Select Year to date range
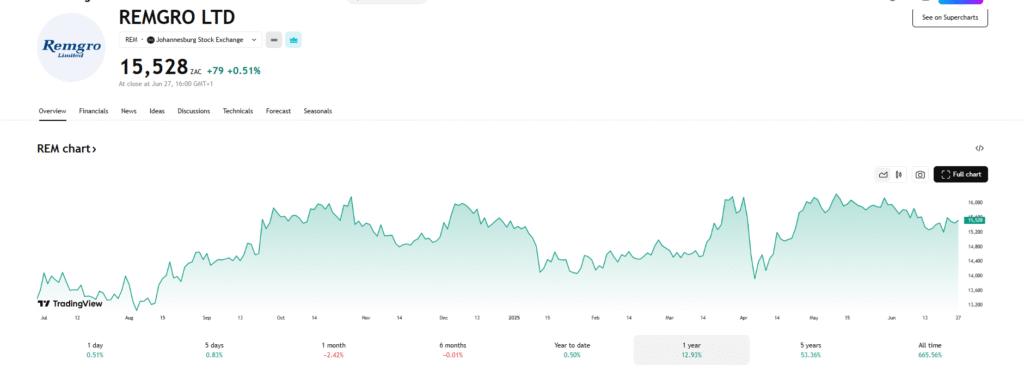Screen dimensions: 1024x384 tap(571, 349)
